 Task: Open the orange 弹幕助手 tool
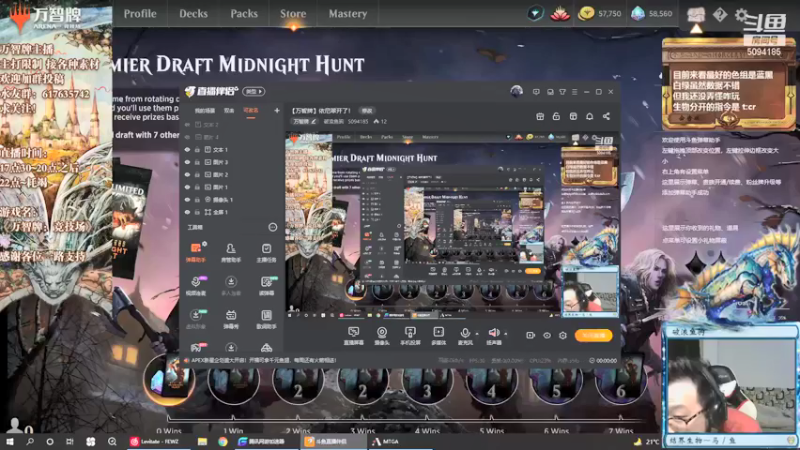pyautogui.click(x=196, y=253)
